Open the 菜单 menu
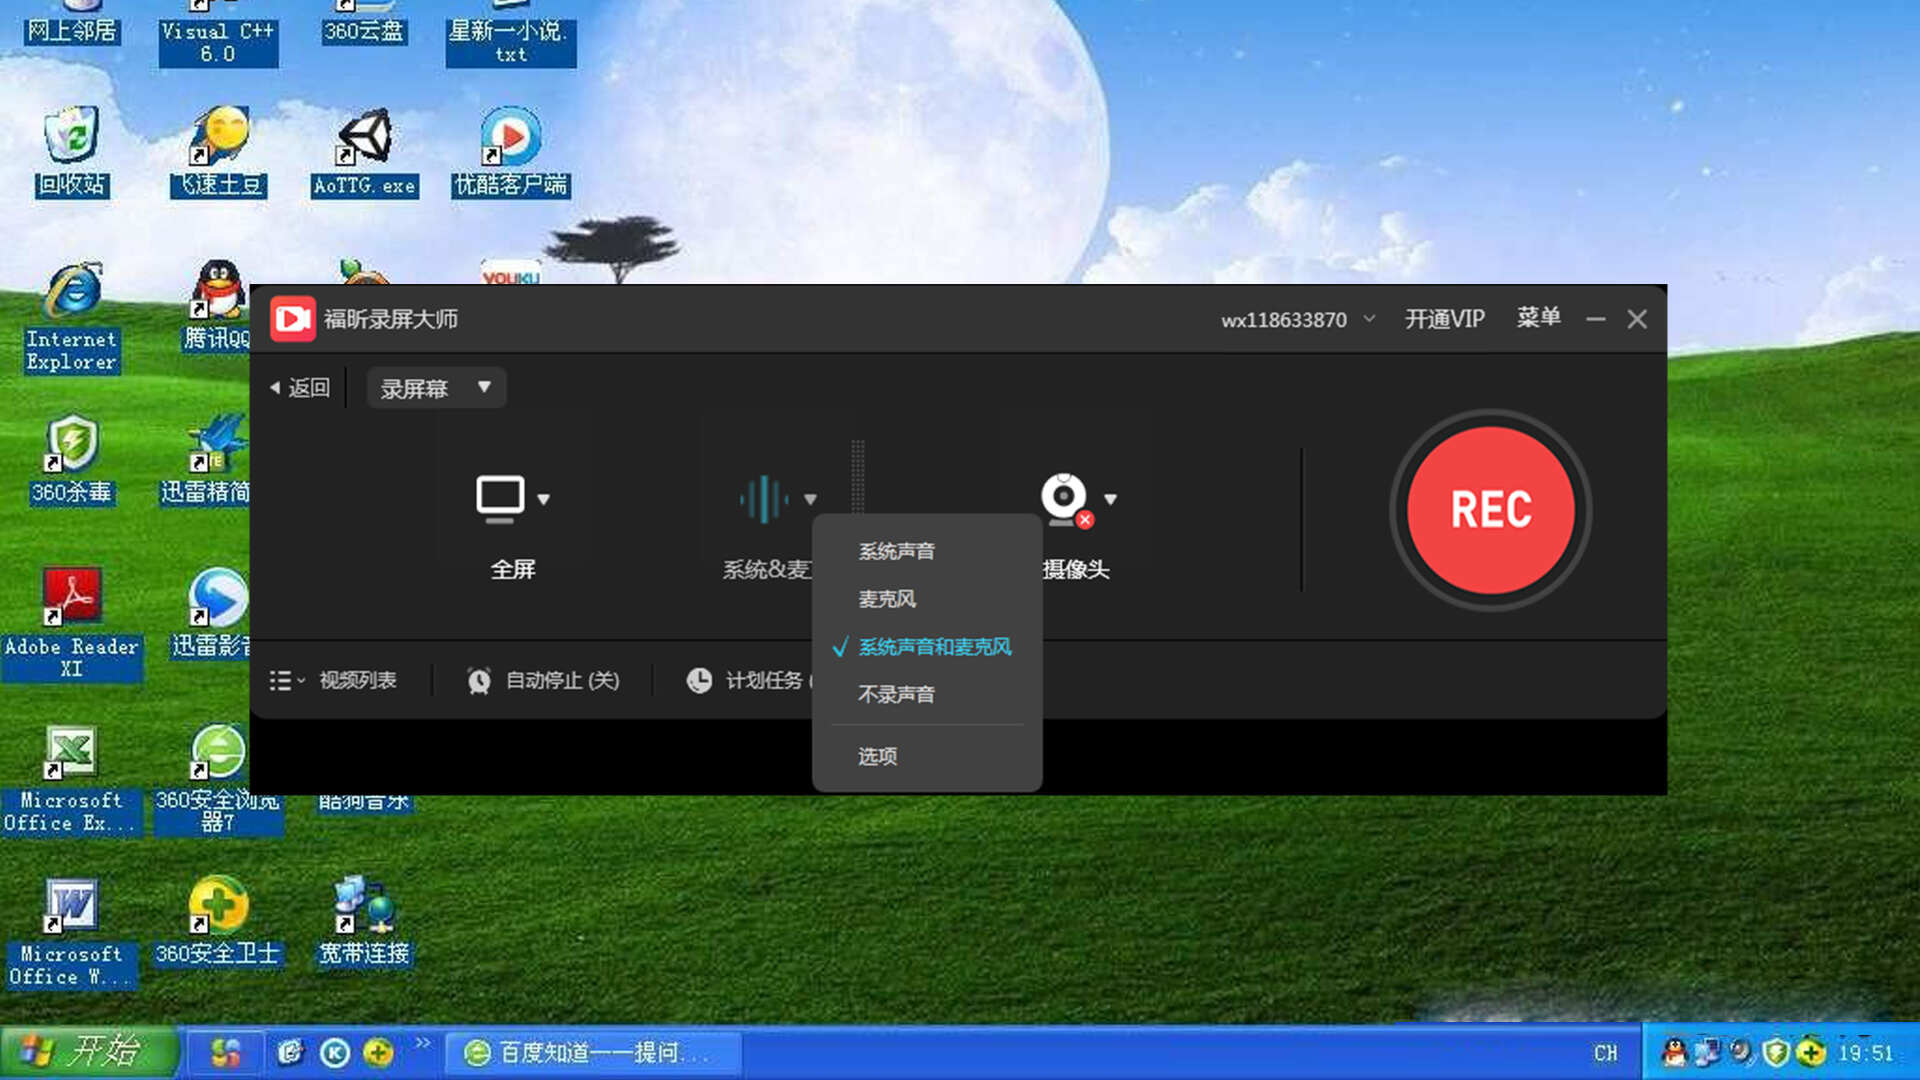Viewport: 1920px width, 1080px height. click(1538, 318)
